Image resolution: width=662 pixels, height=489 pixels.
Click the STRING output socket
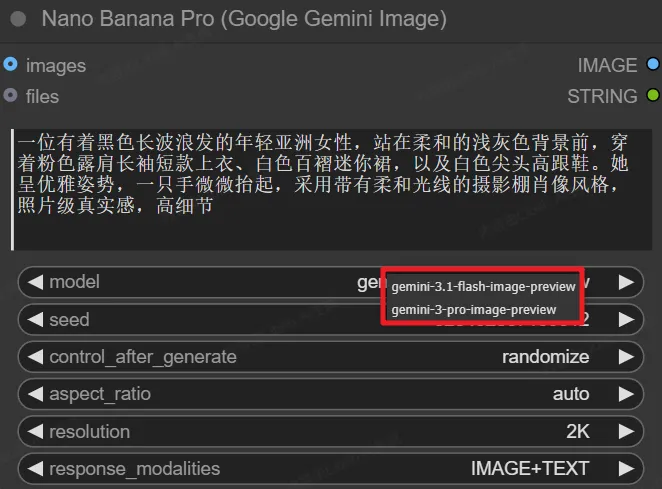click(x=652, y=96)
